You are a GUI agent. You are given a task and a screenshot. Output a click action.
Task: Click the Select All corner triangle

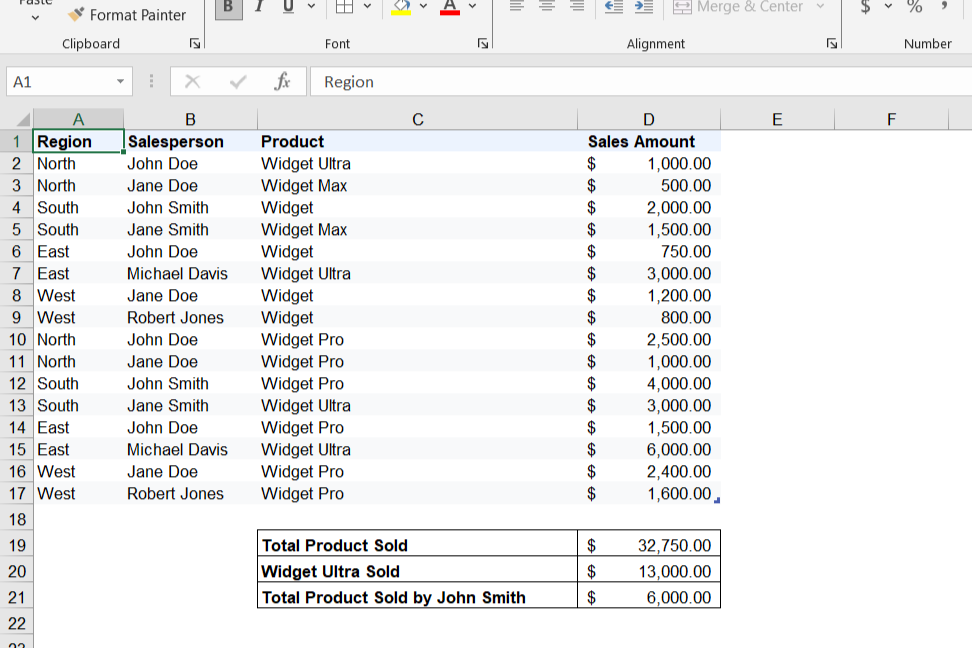pos(23,119)
